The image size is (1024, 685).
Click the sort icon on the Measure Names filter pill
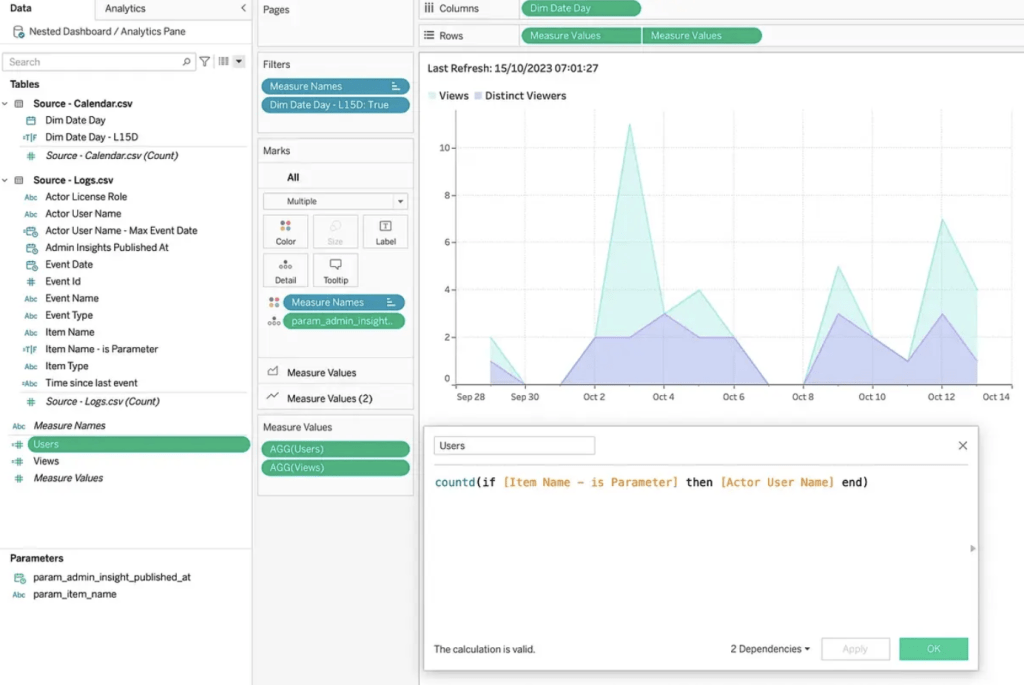(x=396, y=87)
